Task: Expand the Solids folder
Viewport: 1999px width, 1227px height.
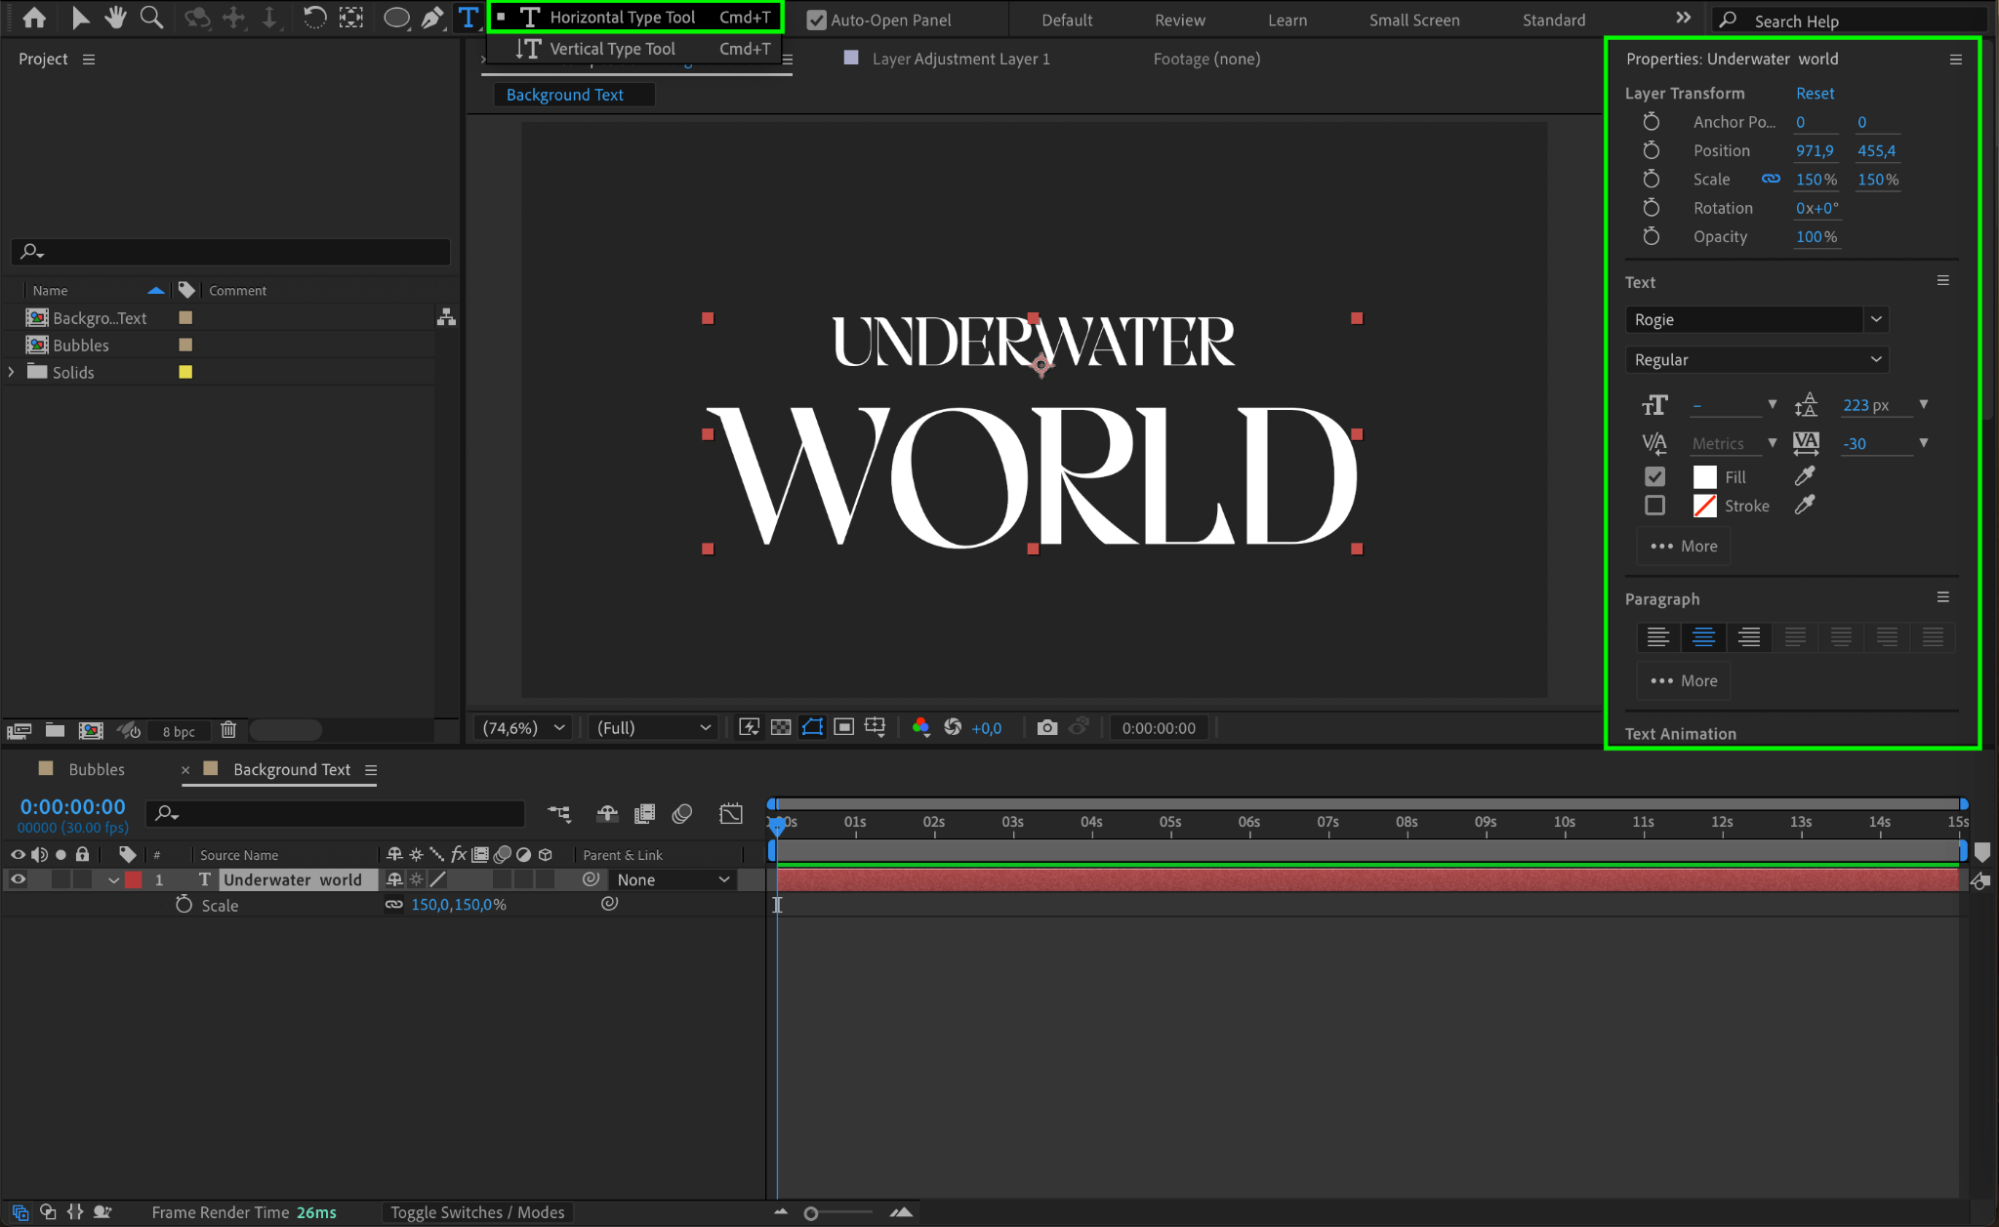Action: [x=12, y=372]
